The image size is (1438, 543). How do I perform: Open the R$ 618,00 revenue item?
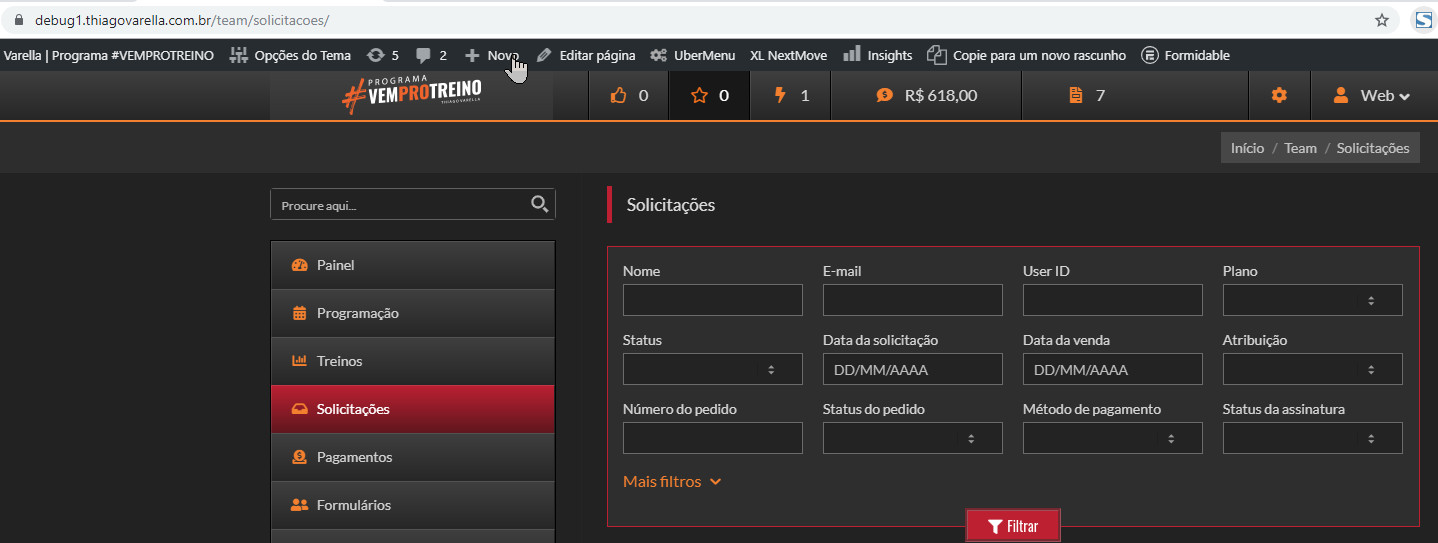point(926,96)
